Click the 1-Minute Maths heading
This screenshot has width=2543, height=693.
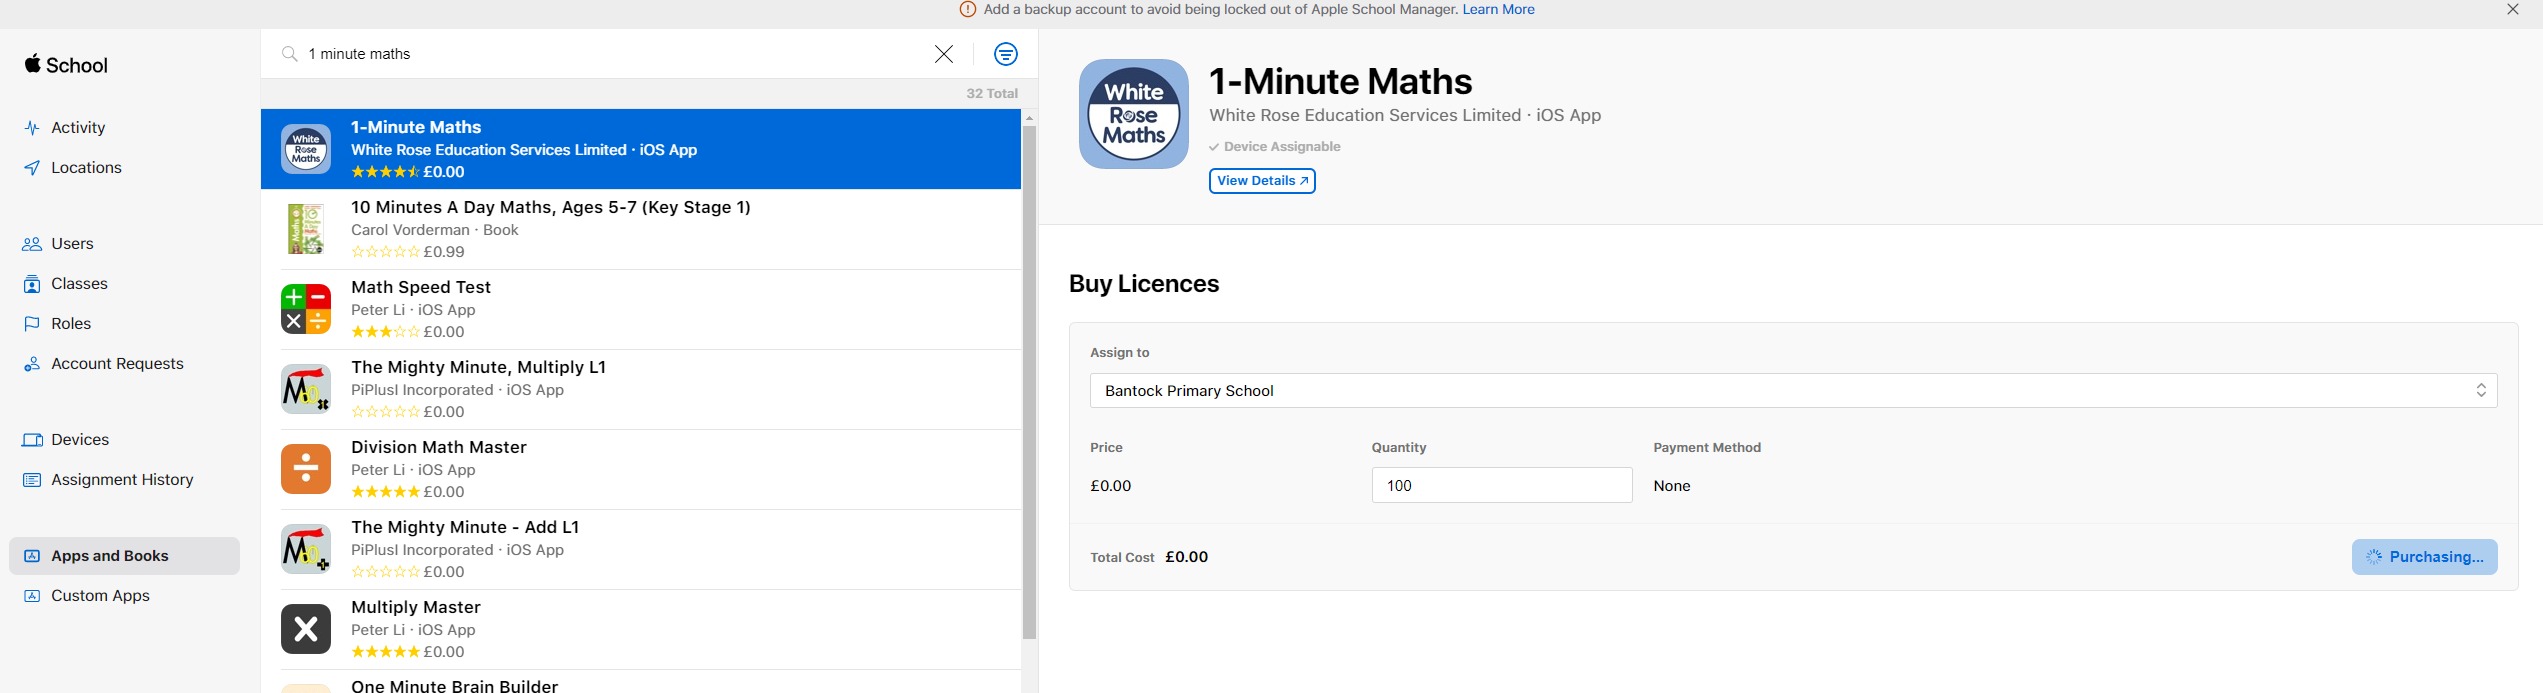pyautogui.click(x=1340, y=81)
